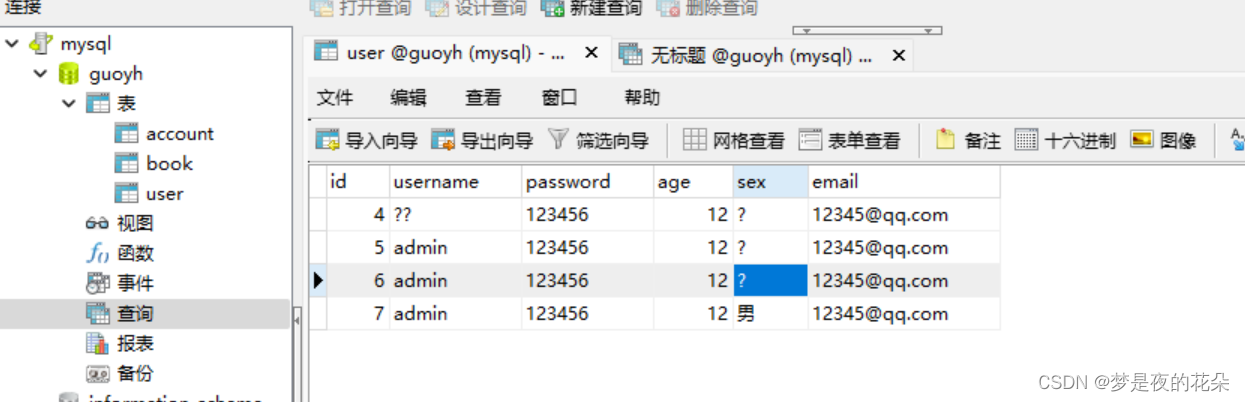Image resolution: width=1245 pixels, height=402 pixels.
Task: Select the guoyh database cylinder icon
Action: point(69,74)
